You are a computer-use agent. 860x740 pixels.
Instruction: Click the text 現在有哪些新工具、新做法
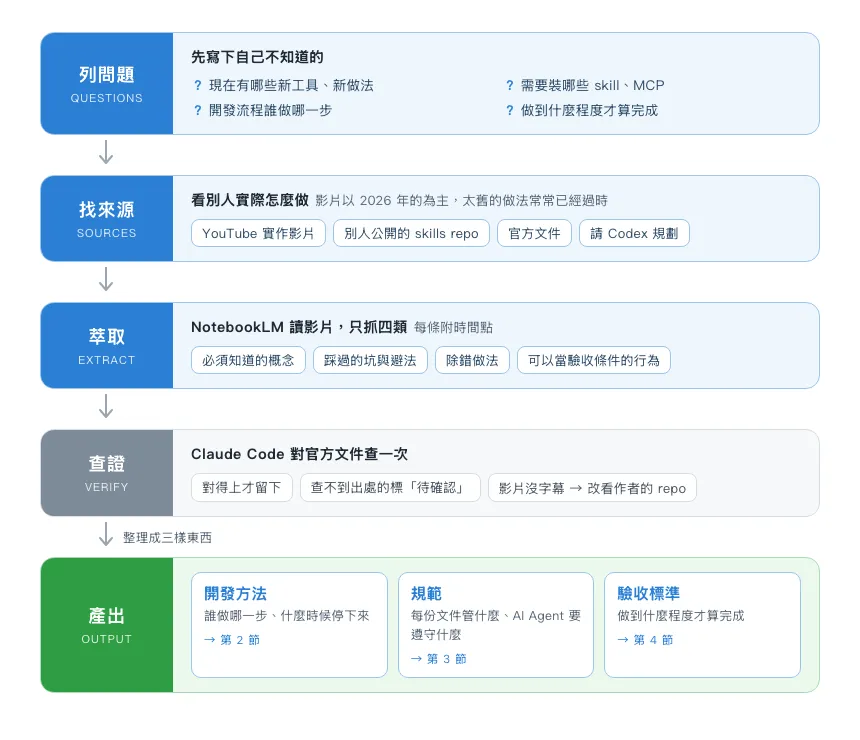pyautogui.click(x=291, y=86)
